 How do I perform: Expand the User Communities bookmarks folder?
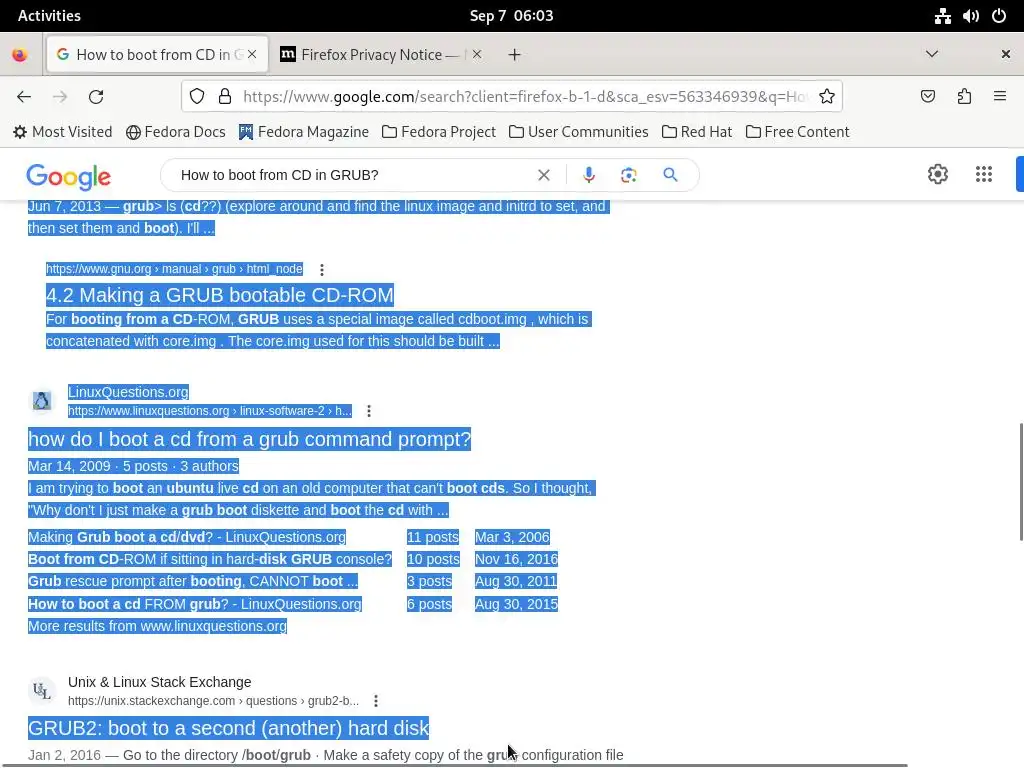579,132
